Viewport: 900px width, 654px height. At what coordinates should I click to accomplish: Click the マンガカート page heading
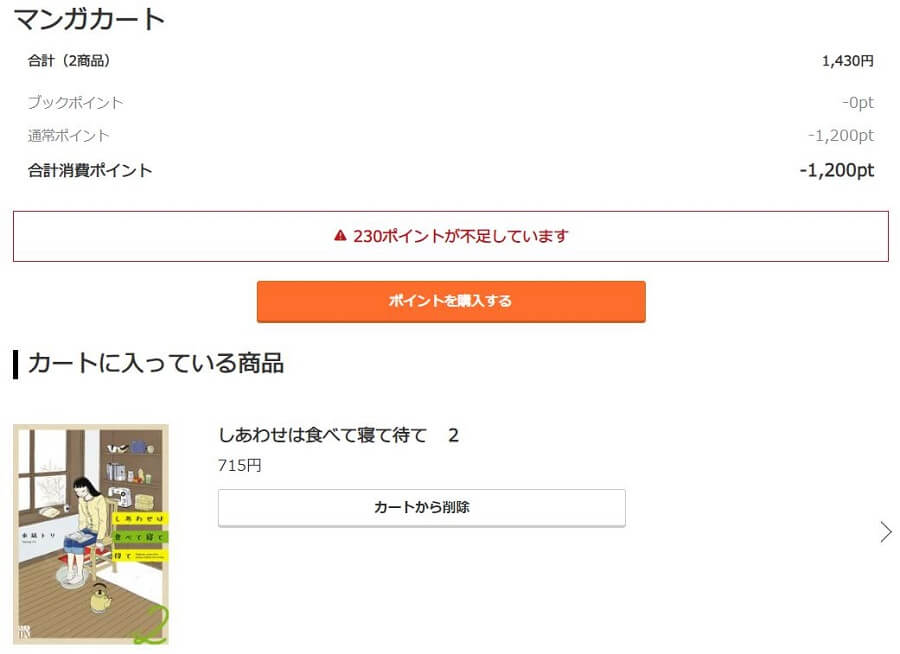point(90,19)
